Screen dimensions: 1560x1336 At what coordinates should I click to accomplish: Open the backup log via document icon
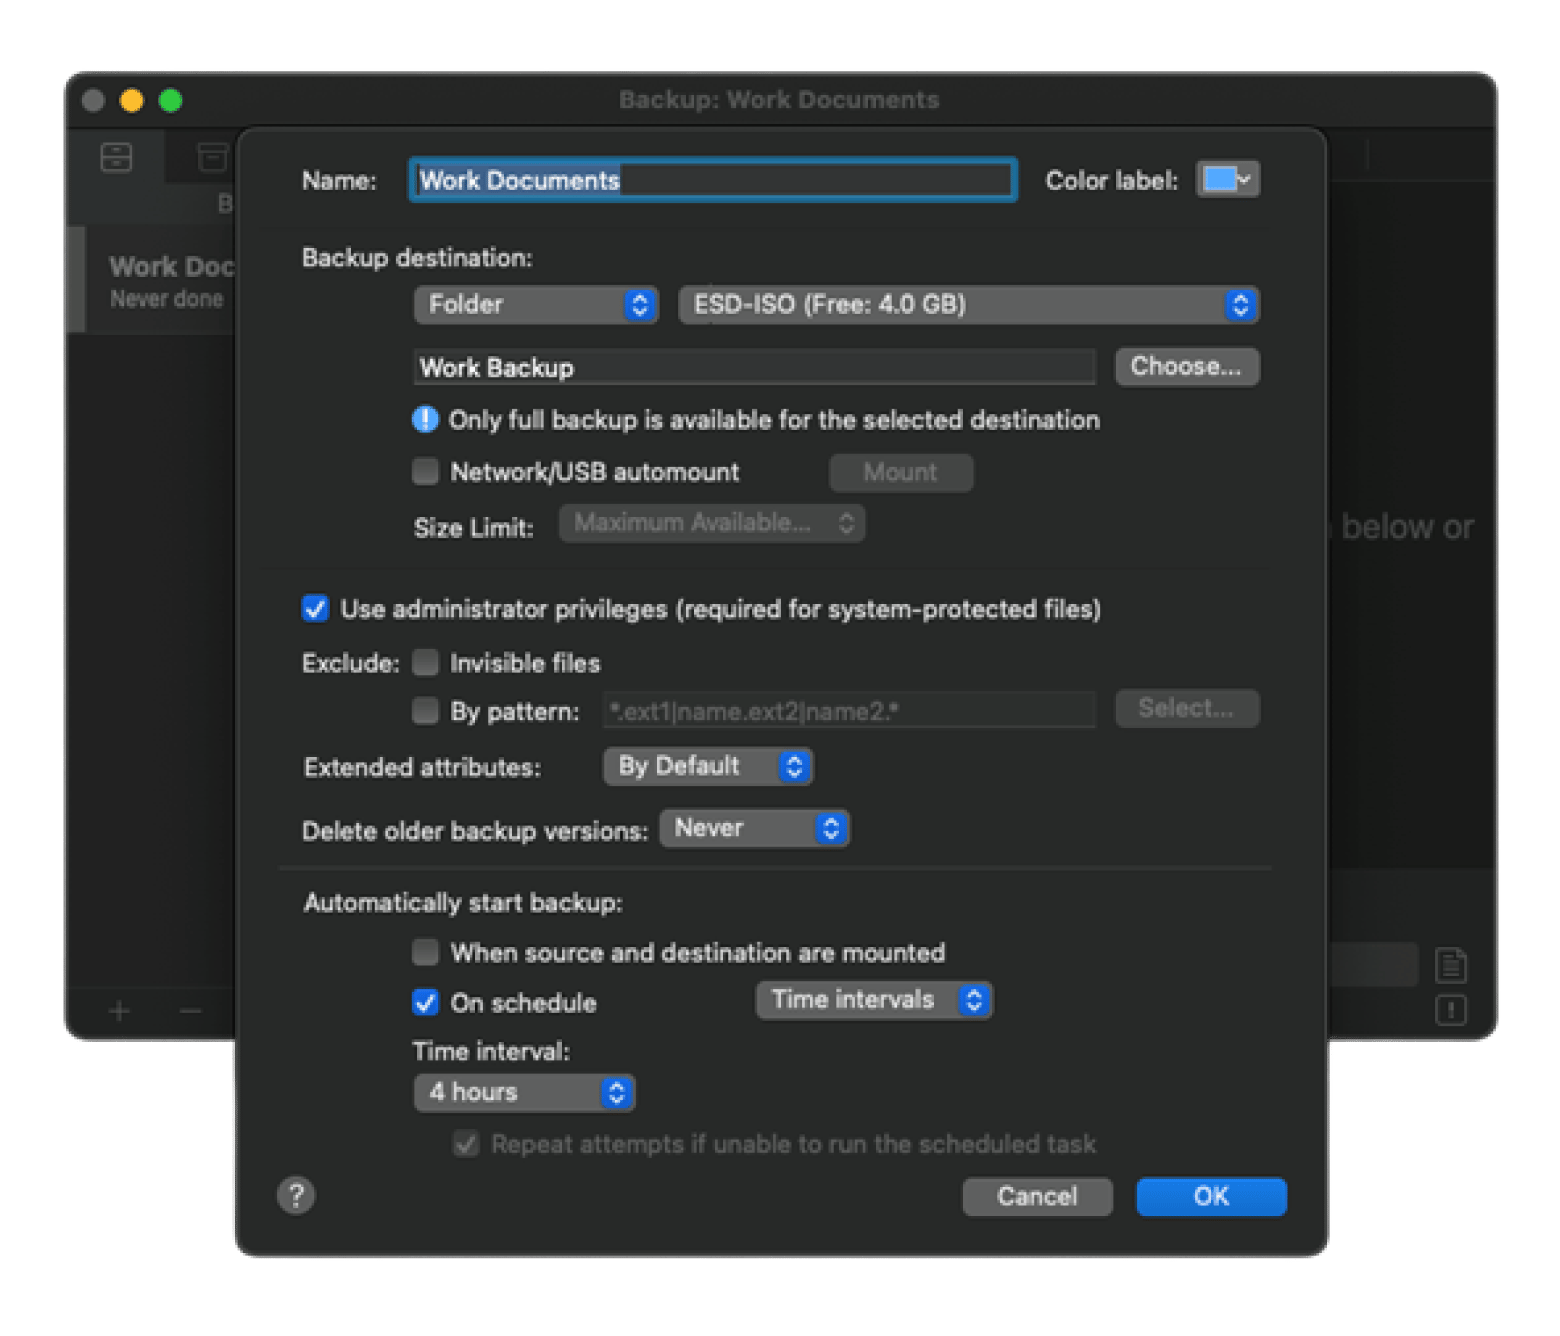(1449, 964)
